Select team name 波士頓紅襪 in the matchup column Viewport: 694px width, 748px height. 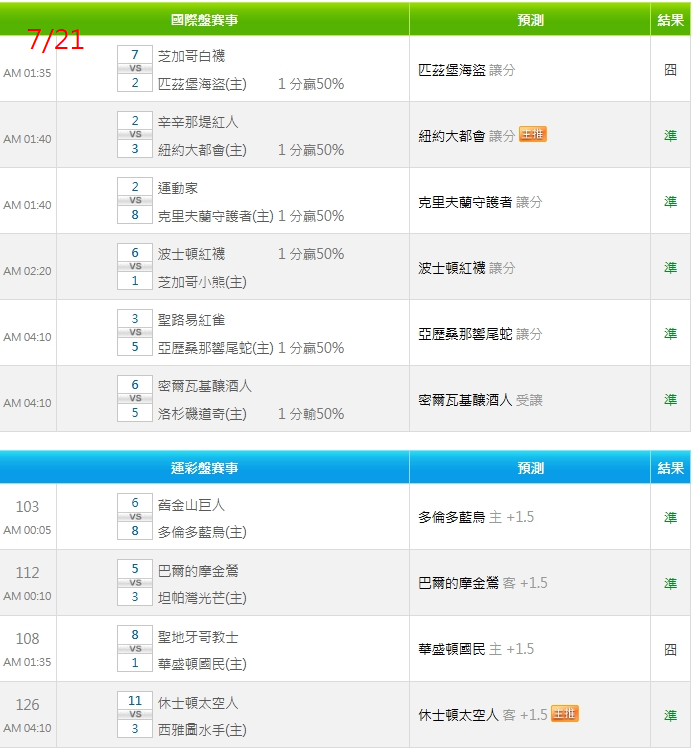(x=191, y=254)
